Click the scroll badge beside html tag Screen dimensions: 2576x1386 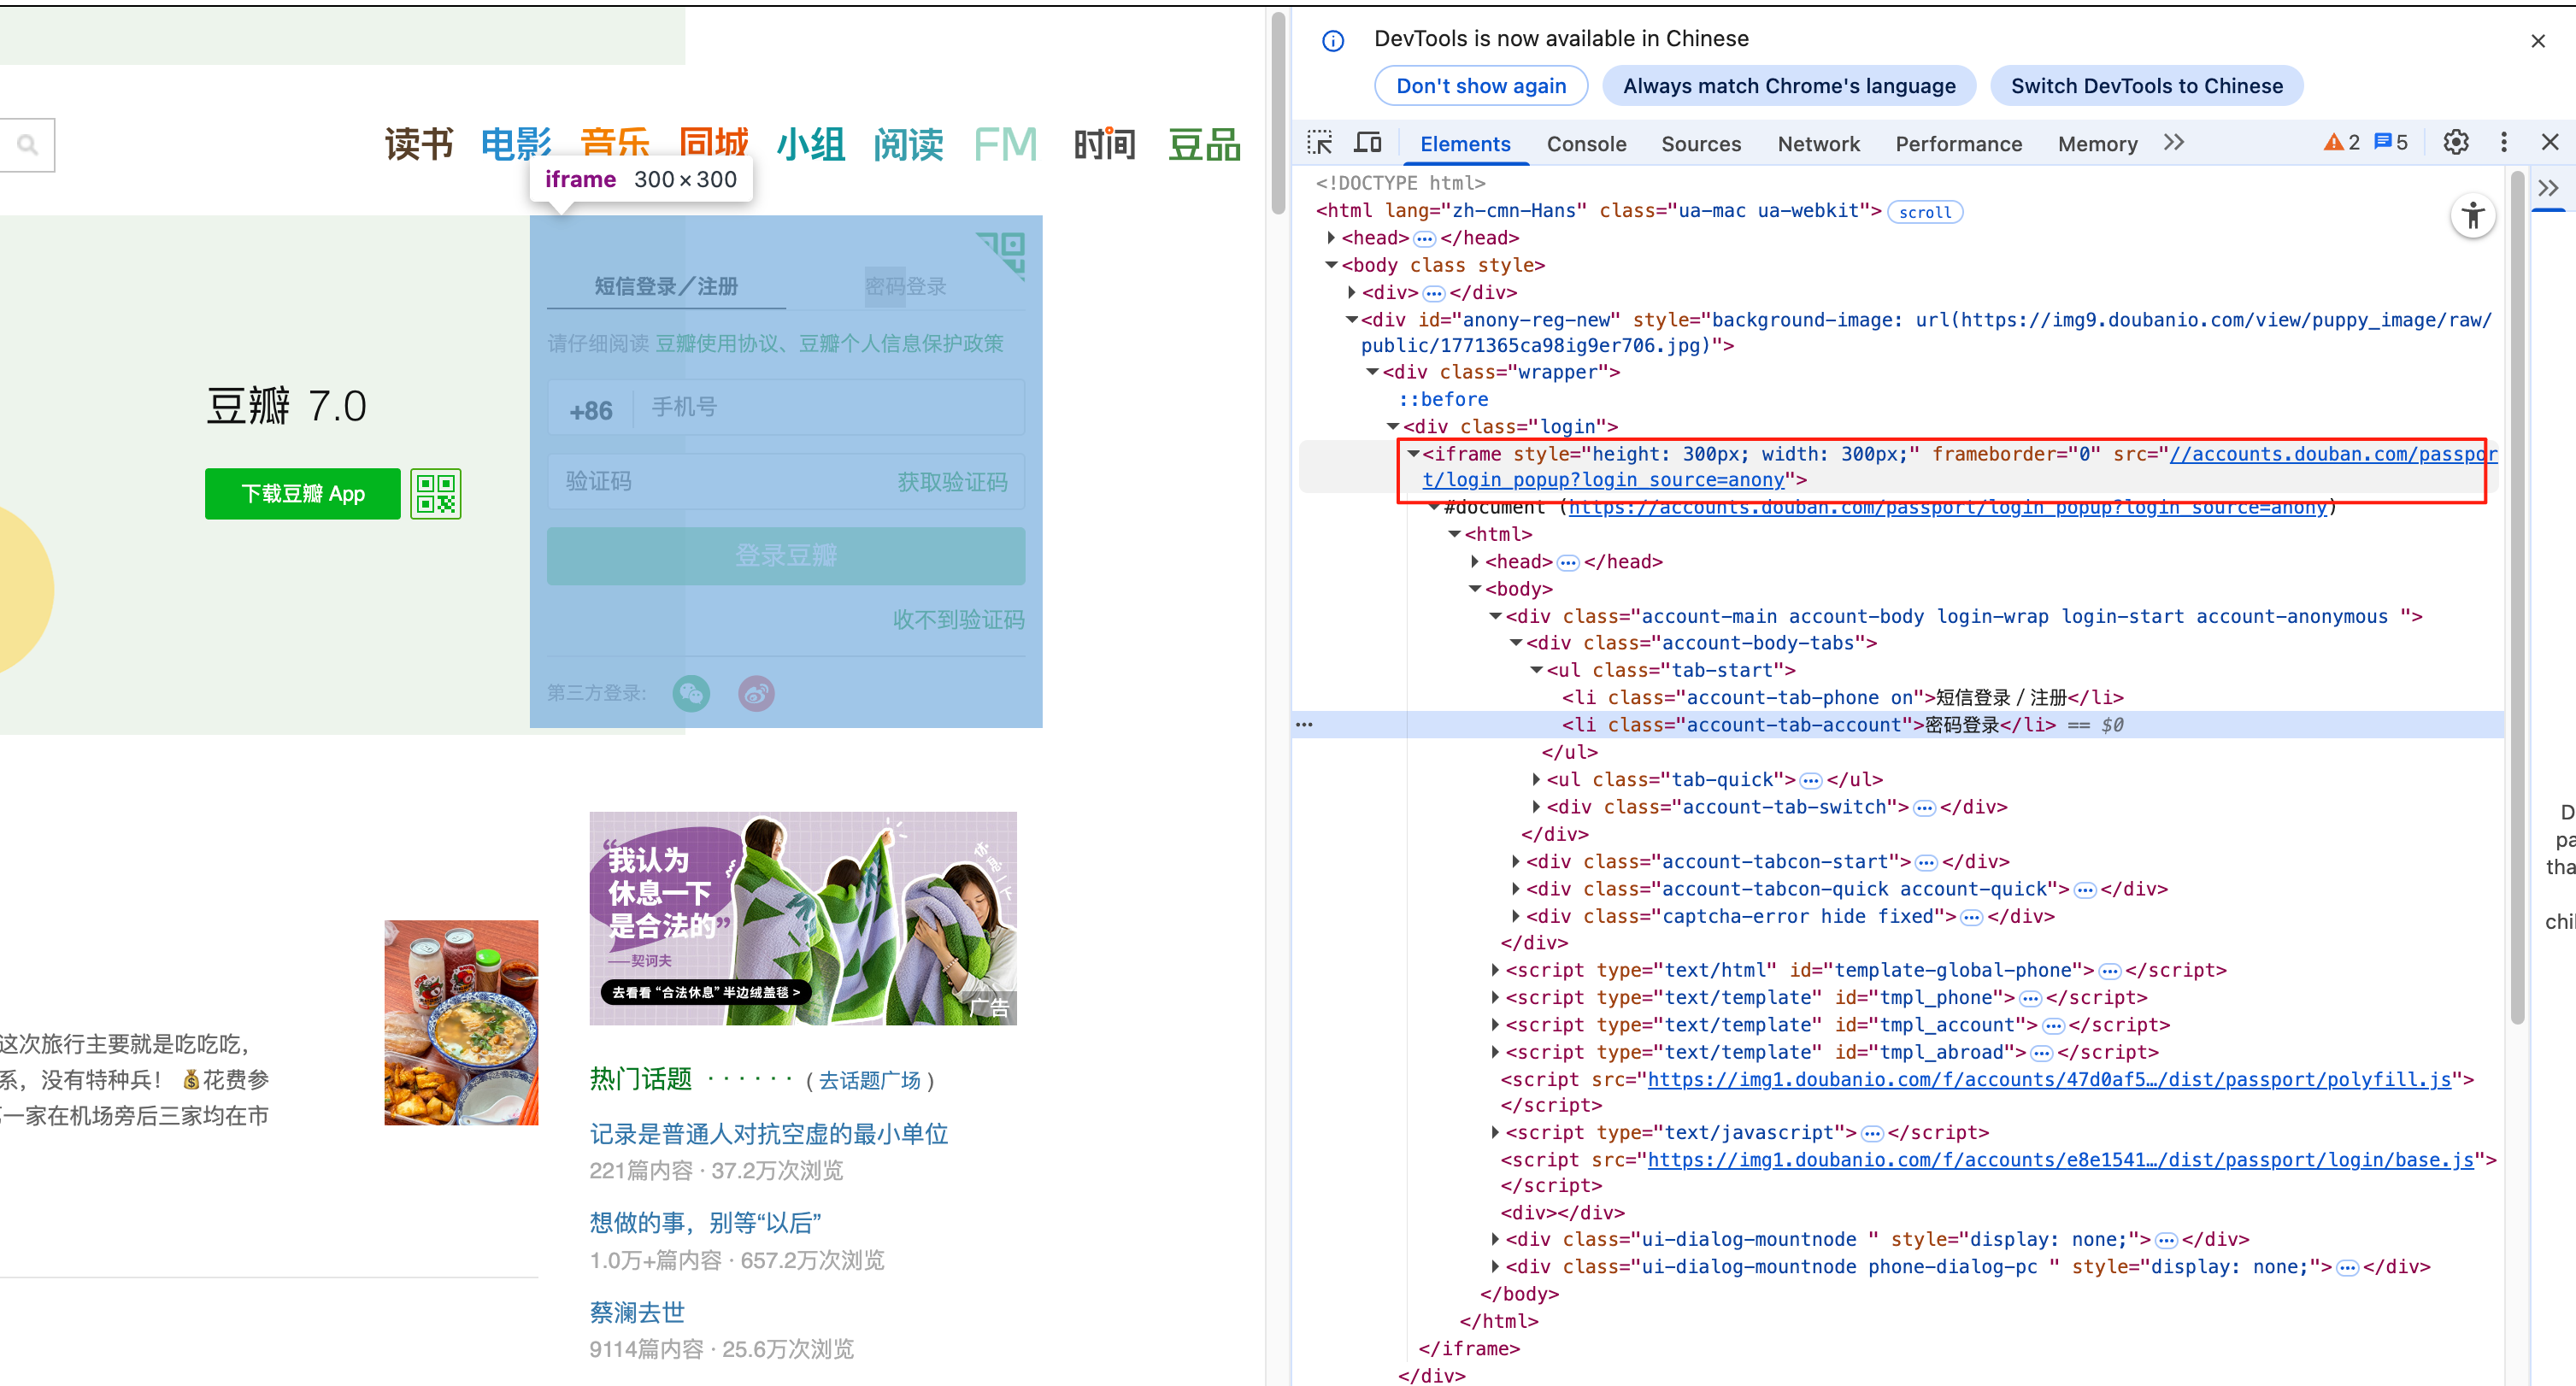click(x=1924, y=212)
